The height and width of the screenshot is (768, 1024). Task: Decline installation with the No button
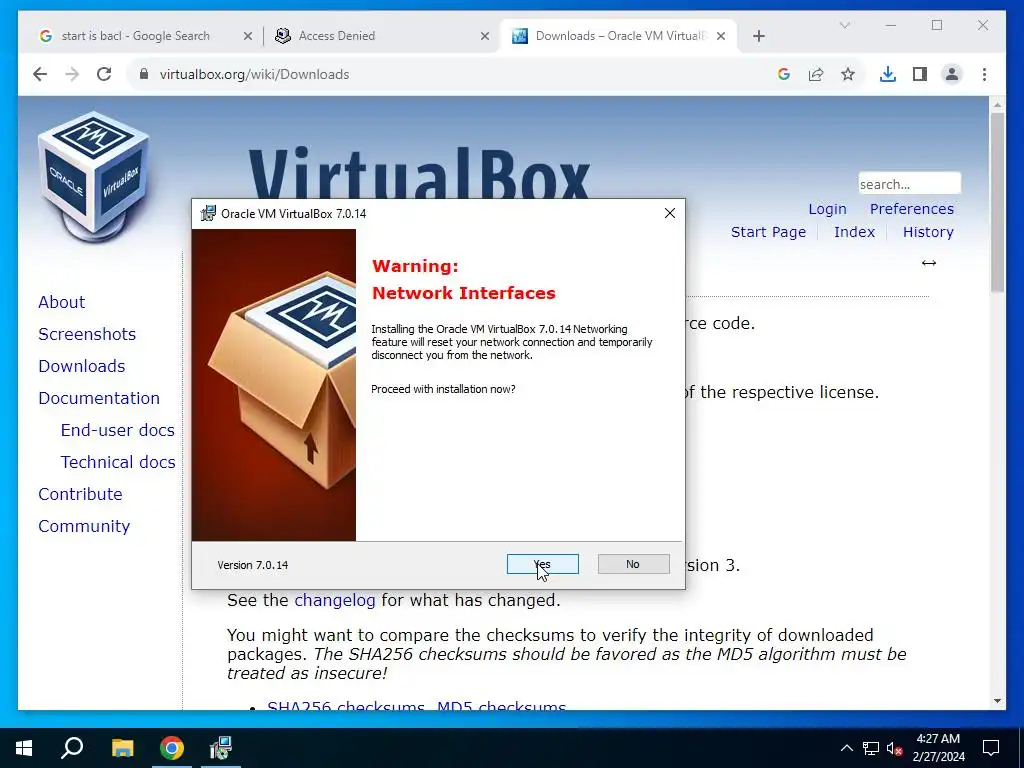point(633,564)
